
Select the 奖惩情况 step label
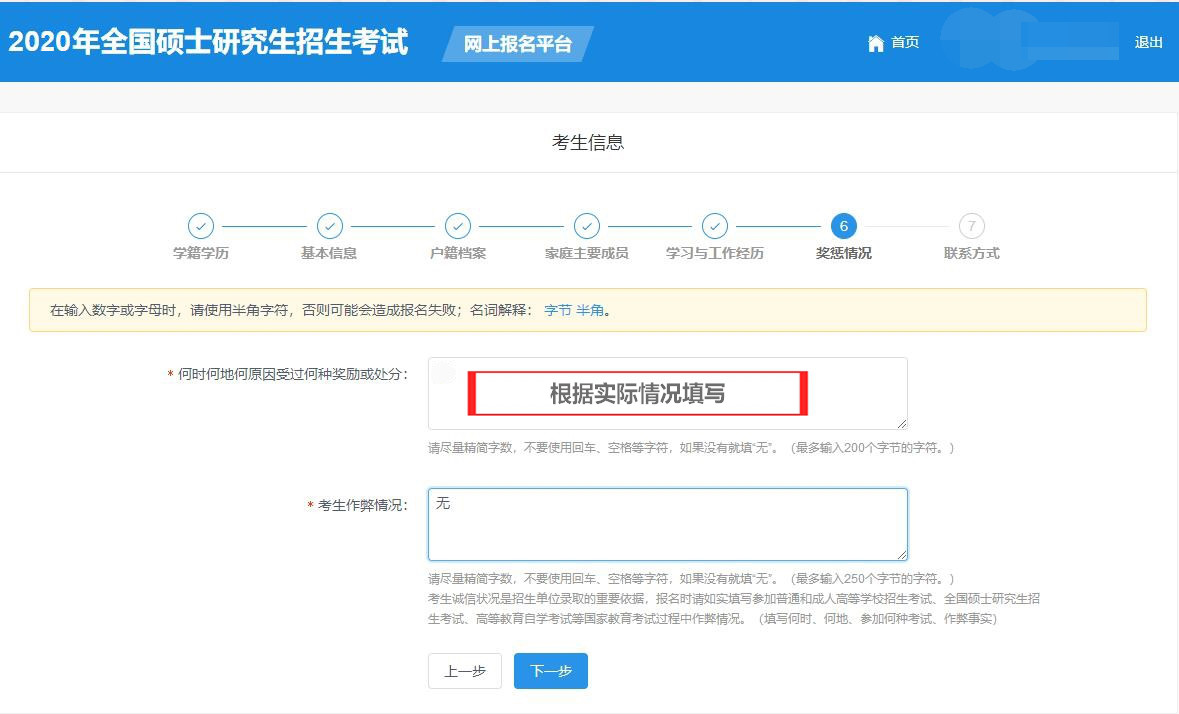(x=843, y=253)
